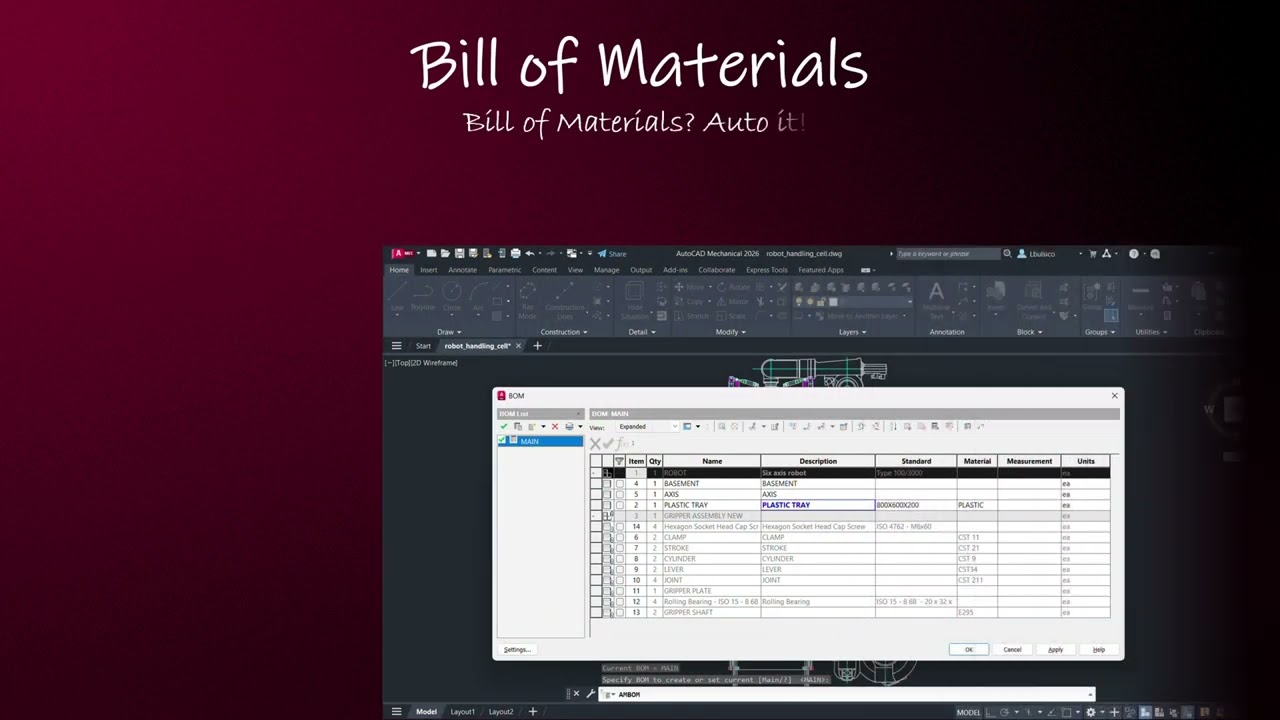Screen dimensions: 1280x720
Task: Toggle the MAIN BOM checkbox
Action: coord(503,441)
